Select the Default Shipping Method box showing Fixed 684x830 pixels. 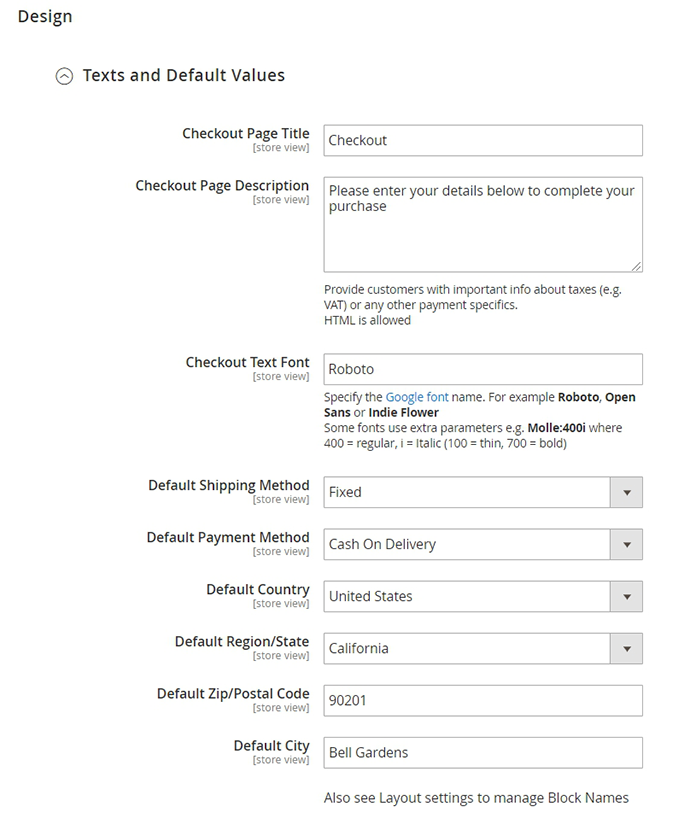coord(467,492)
